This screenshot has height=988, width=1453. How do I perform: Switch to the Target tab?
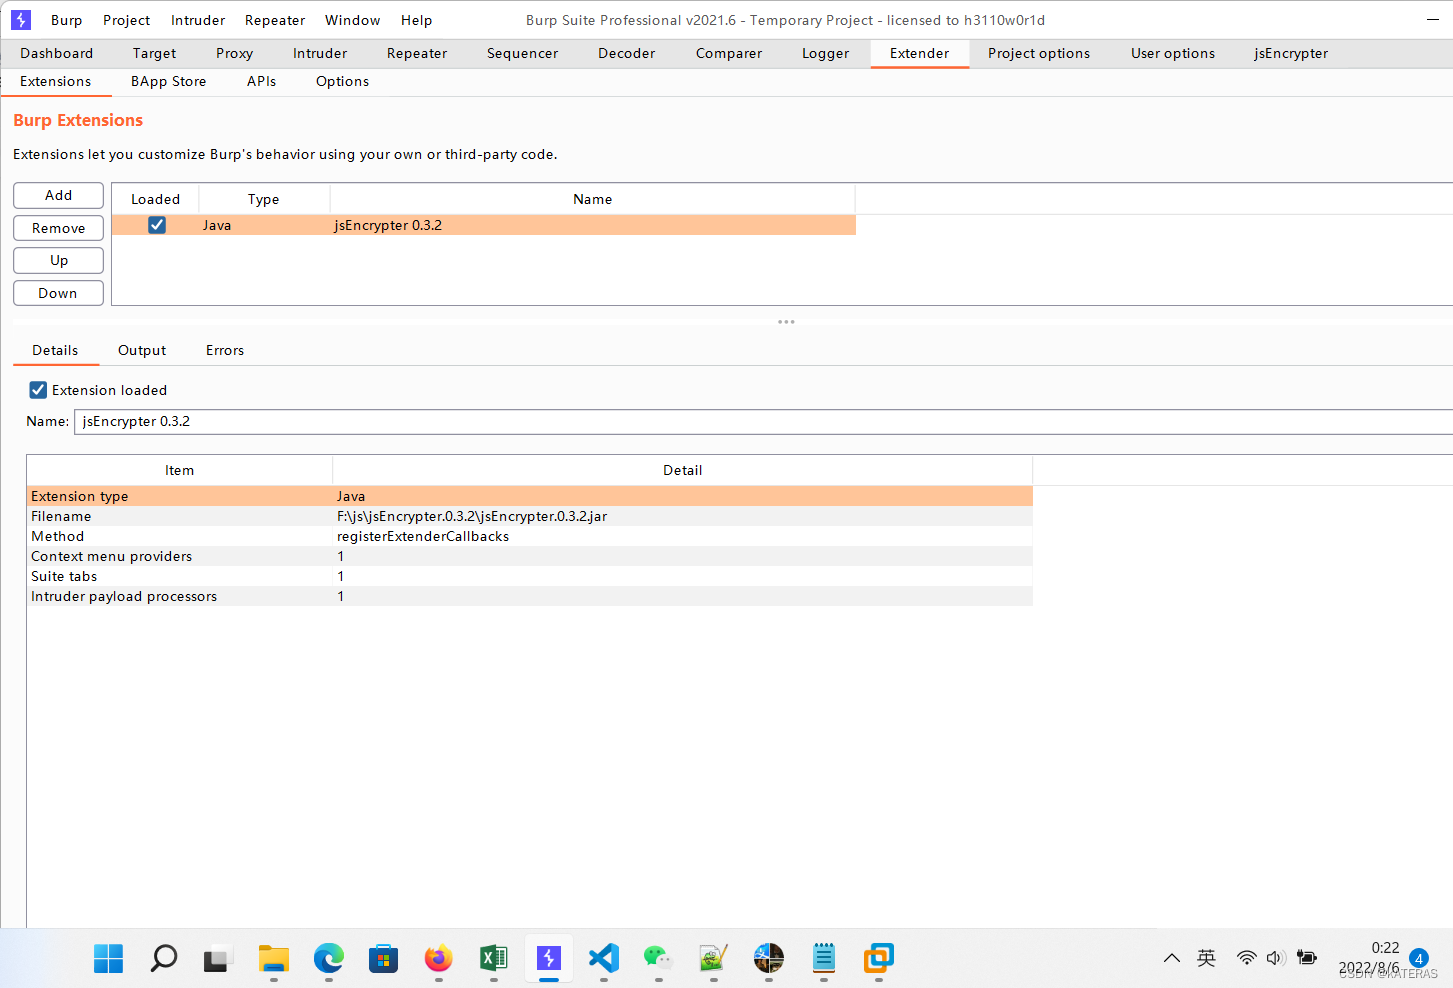tap(155, 53)
